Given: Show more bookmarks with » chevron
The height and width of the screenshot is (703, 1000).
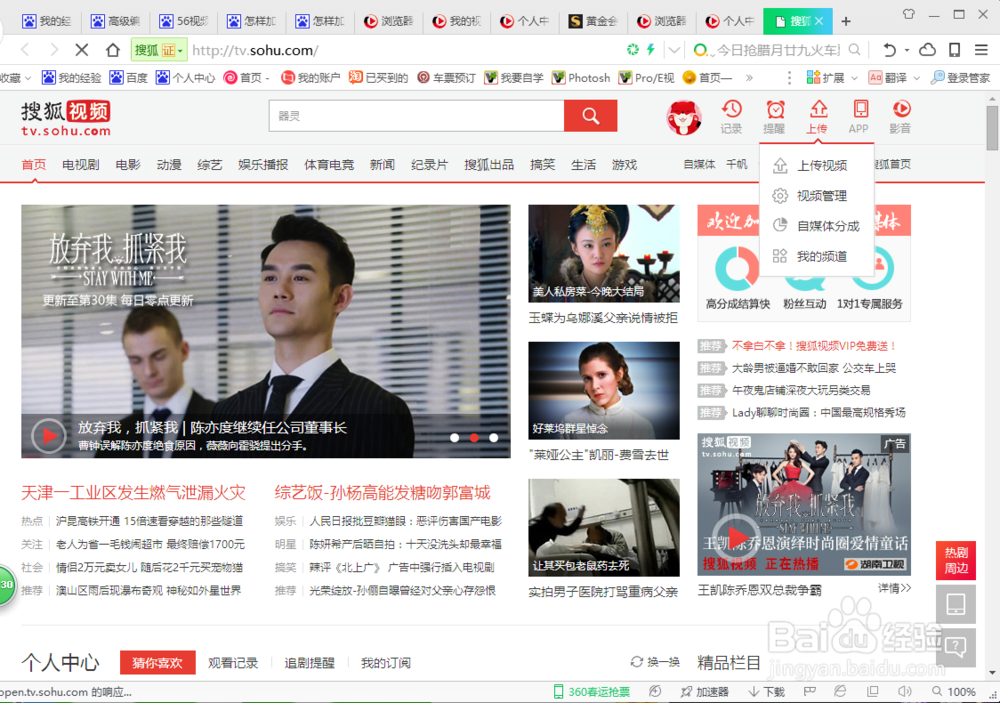Looking at the screenshot, I should coord(749,78).
